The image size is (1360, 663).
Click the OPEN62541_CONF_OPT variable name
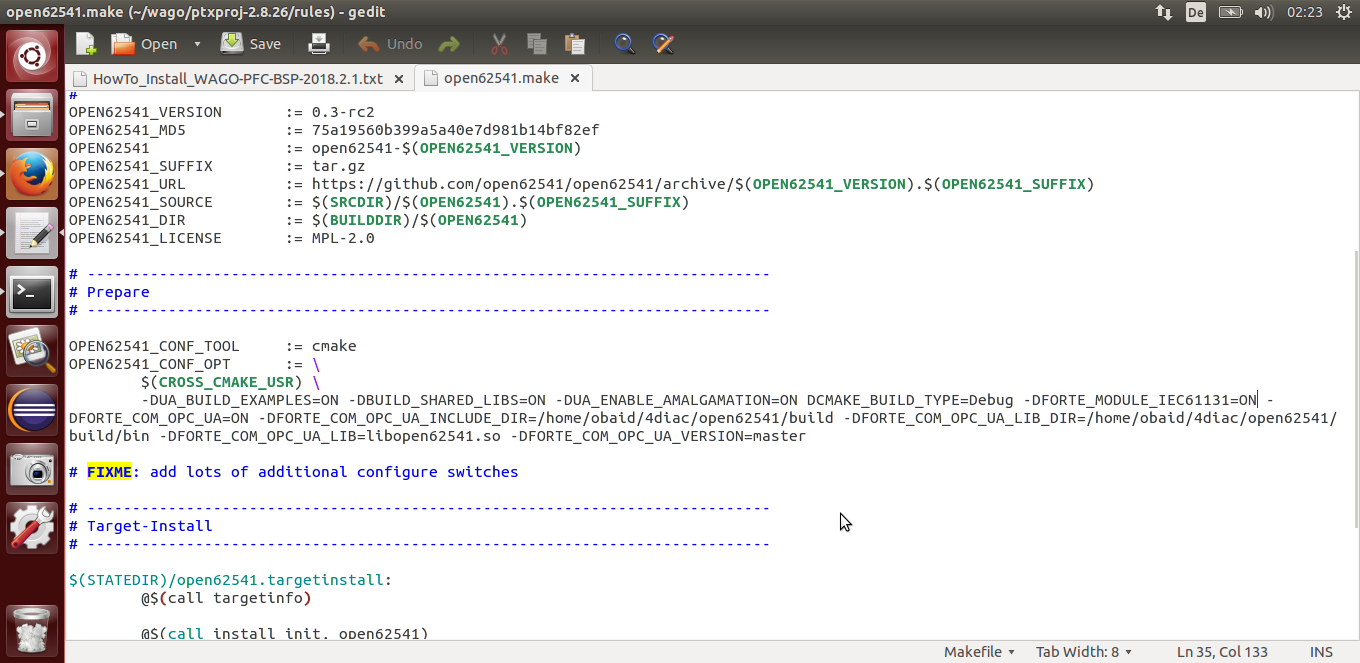click(x=149, y=364)
